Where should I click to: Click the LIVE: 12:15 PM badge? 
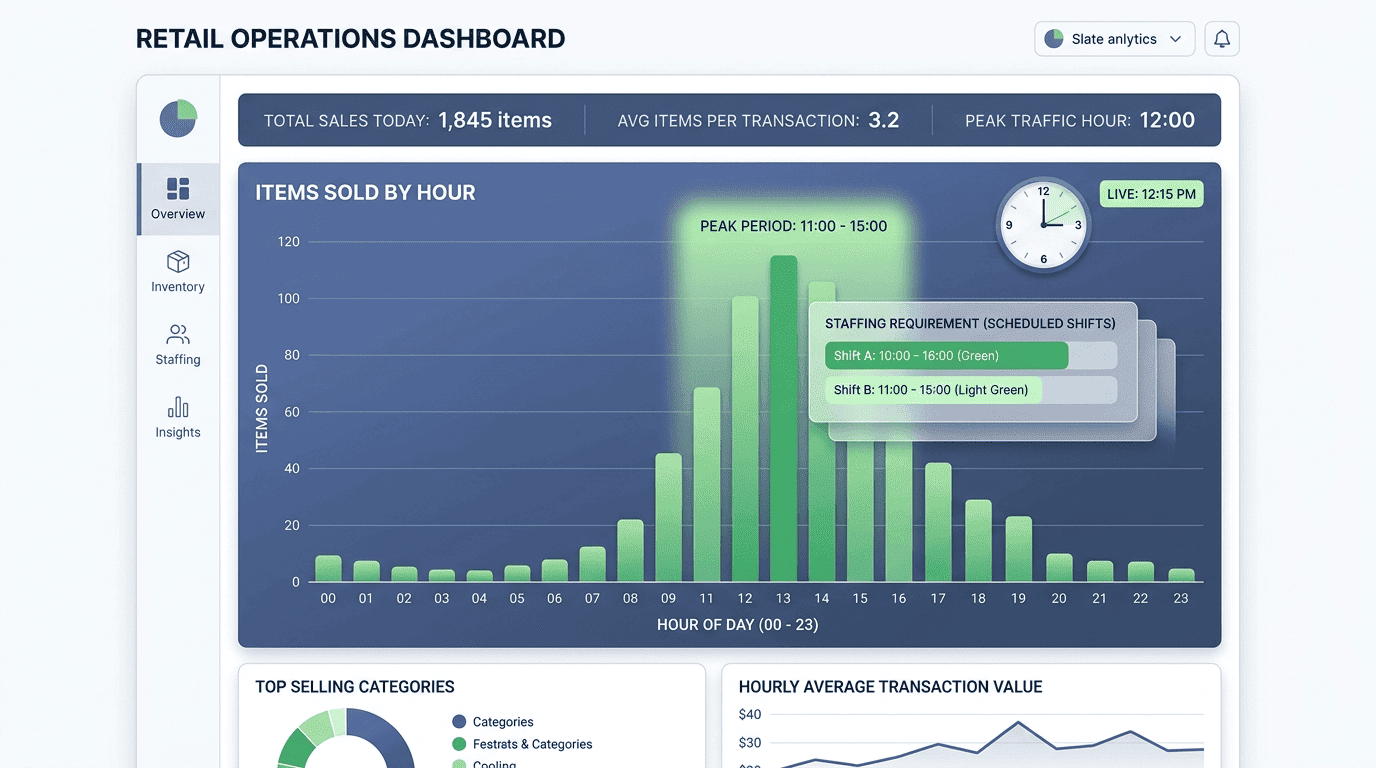(x=1151, y=194)
